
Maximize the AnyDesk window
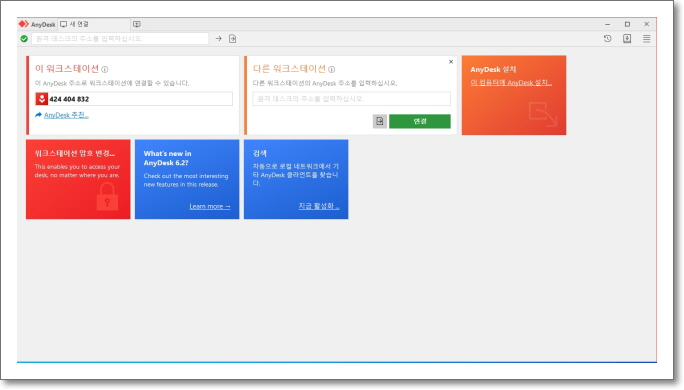pos(627,24)
